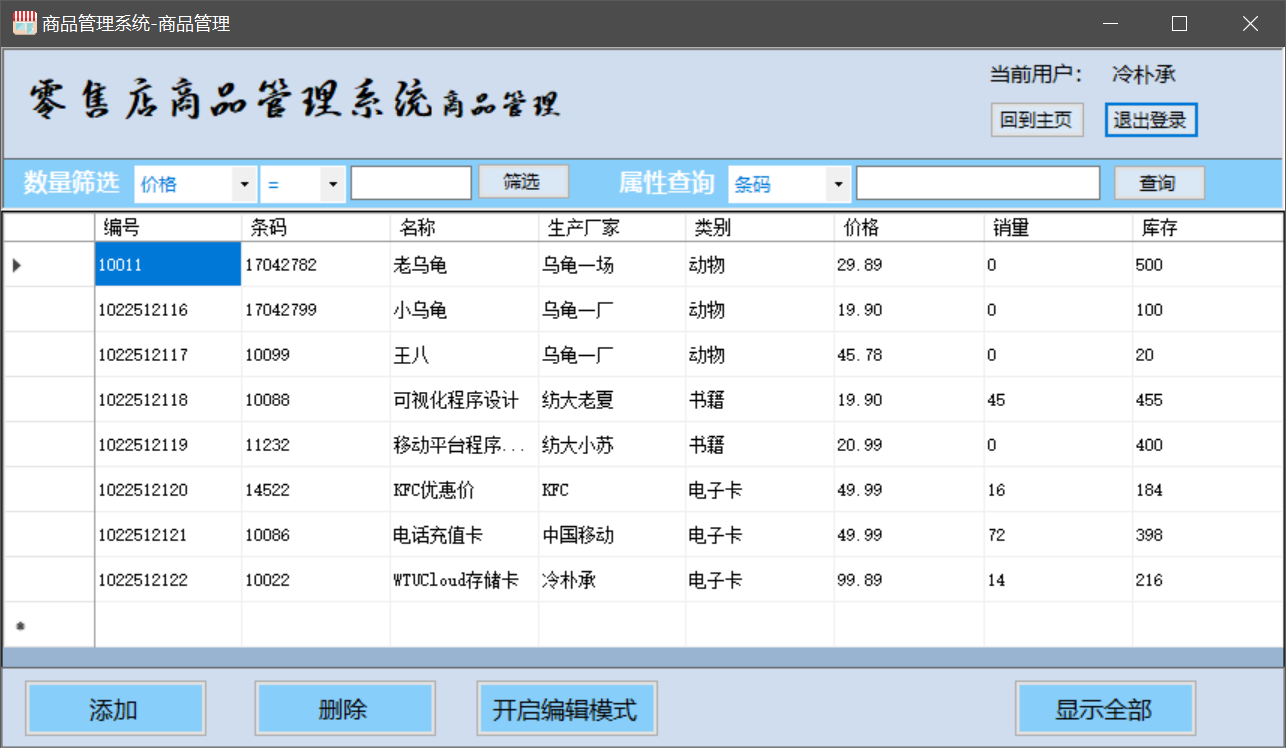
Task: Select stock cell 216
Action: (x=1208, y=580)
